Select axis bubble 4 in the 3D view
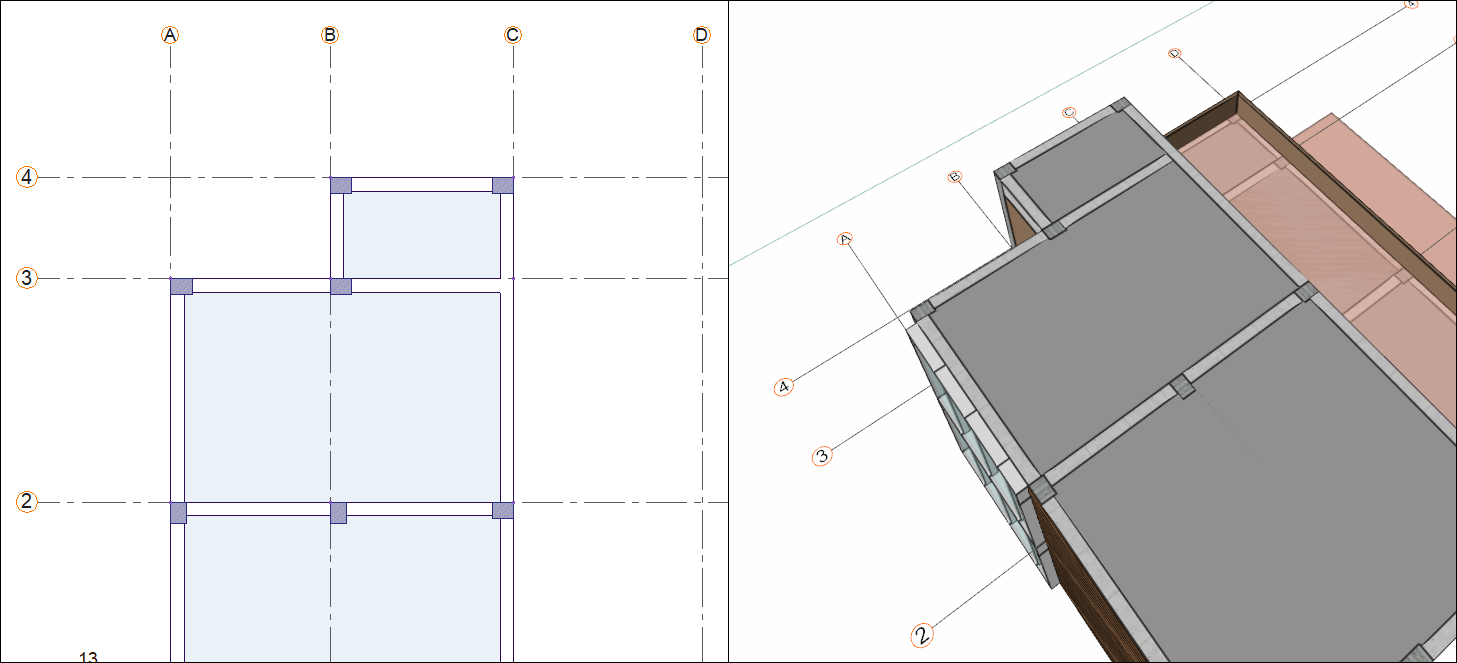Viewport: 1457px width, 663px height. coord(784,386)
